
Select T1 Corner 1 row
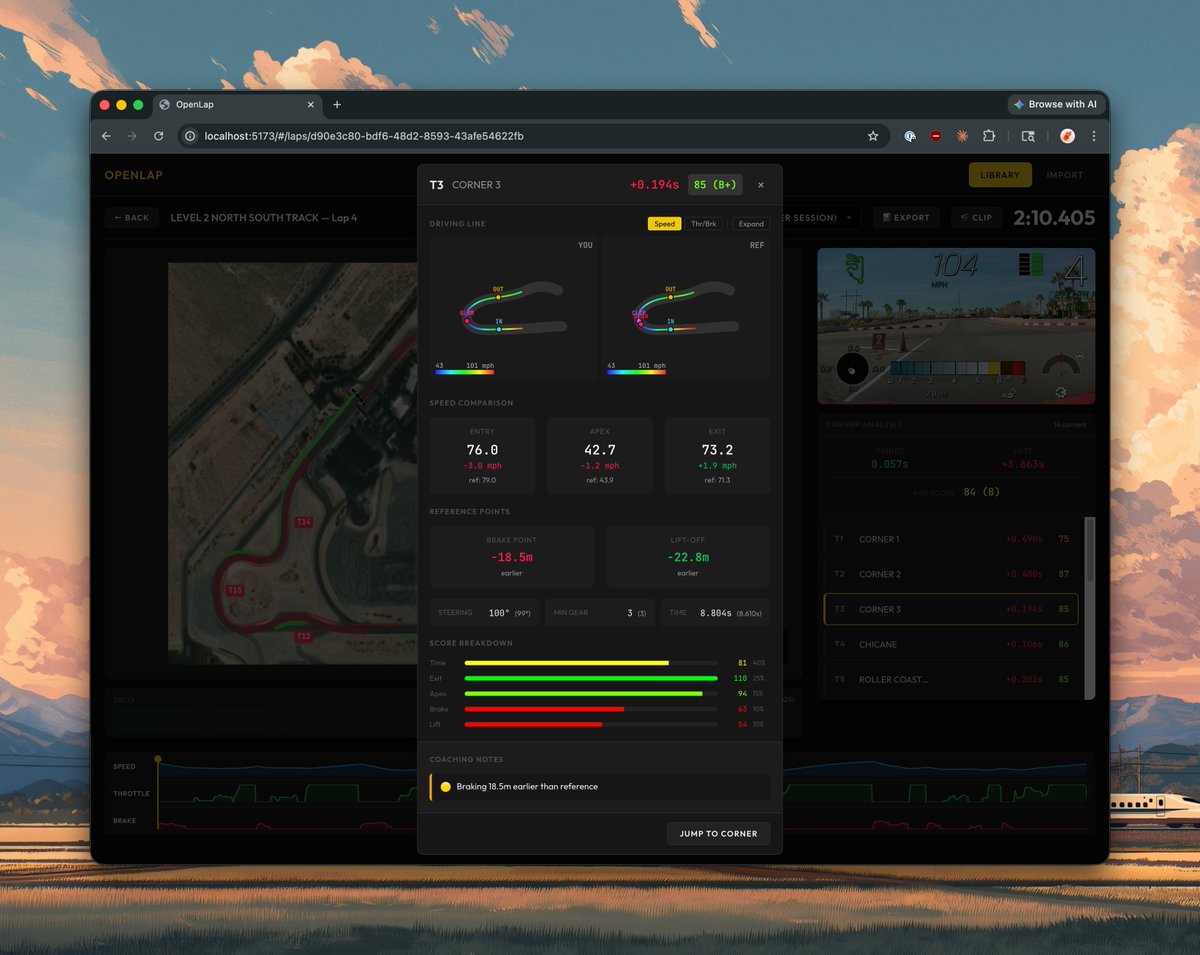coord(950,539)
